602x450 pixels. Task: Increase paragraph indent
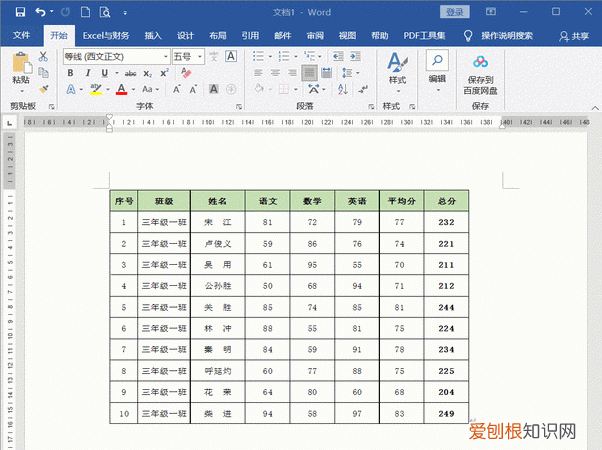coord(355,56)
